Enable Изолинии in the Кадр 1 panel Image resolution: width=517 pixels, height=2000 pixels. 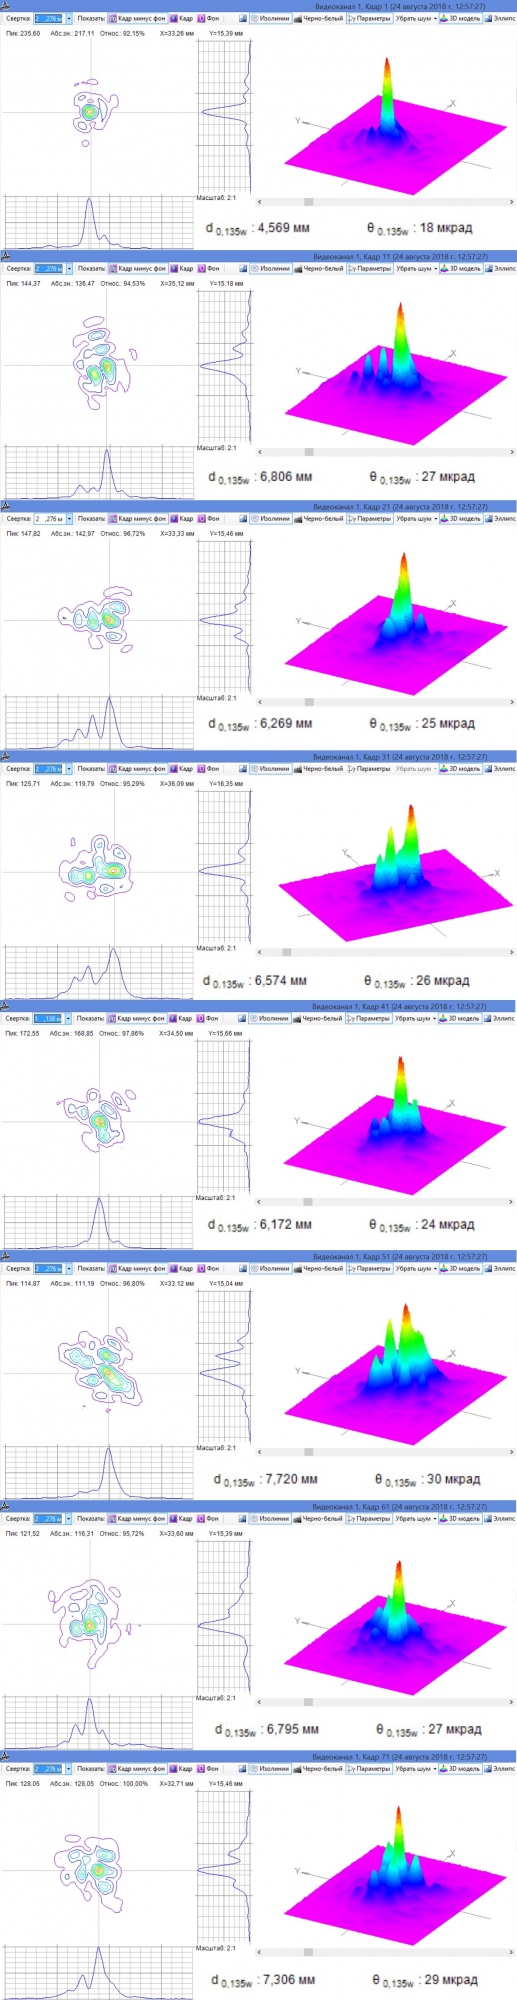pos(270,18)
